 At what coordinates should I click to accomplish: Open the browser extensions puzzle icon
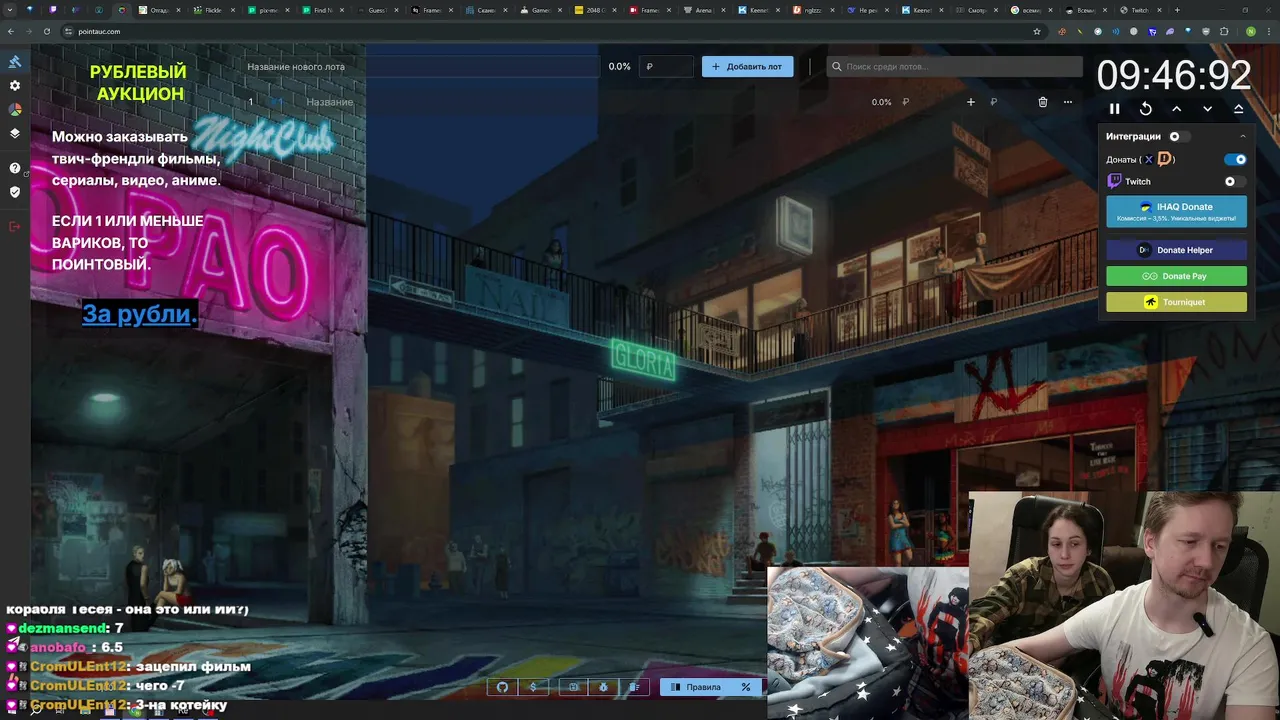(1224, 31)
